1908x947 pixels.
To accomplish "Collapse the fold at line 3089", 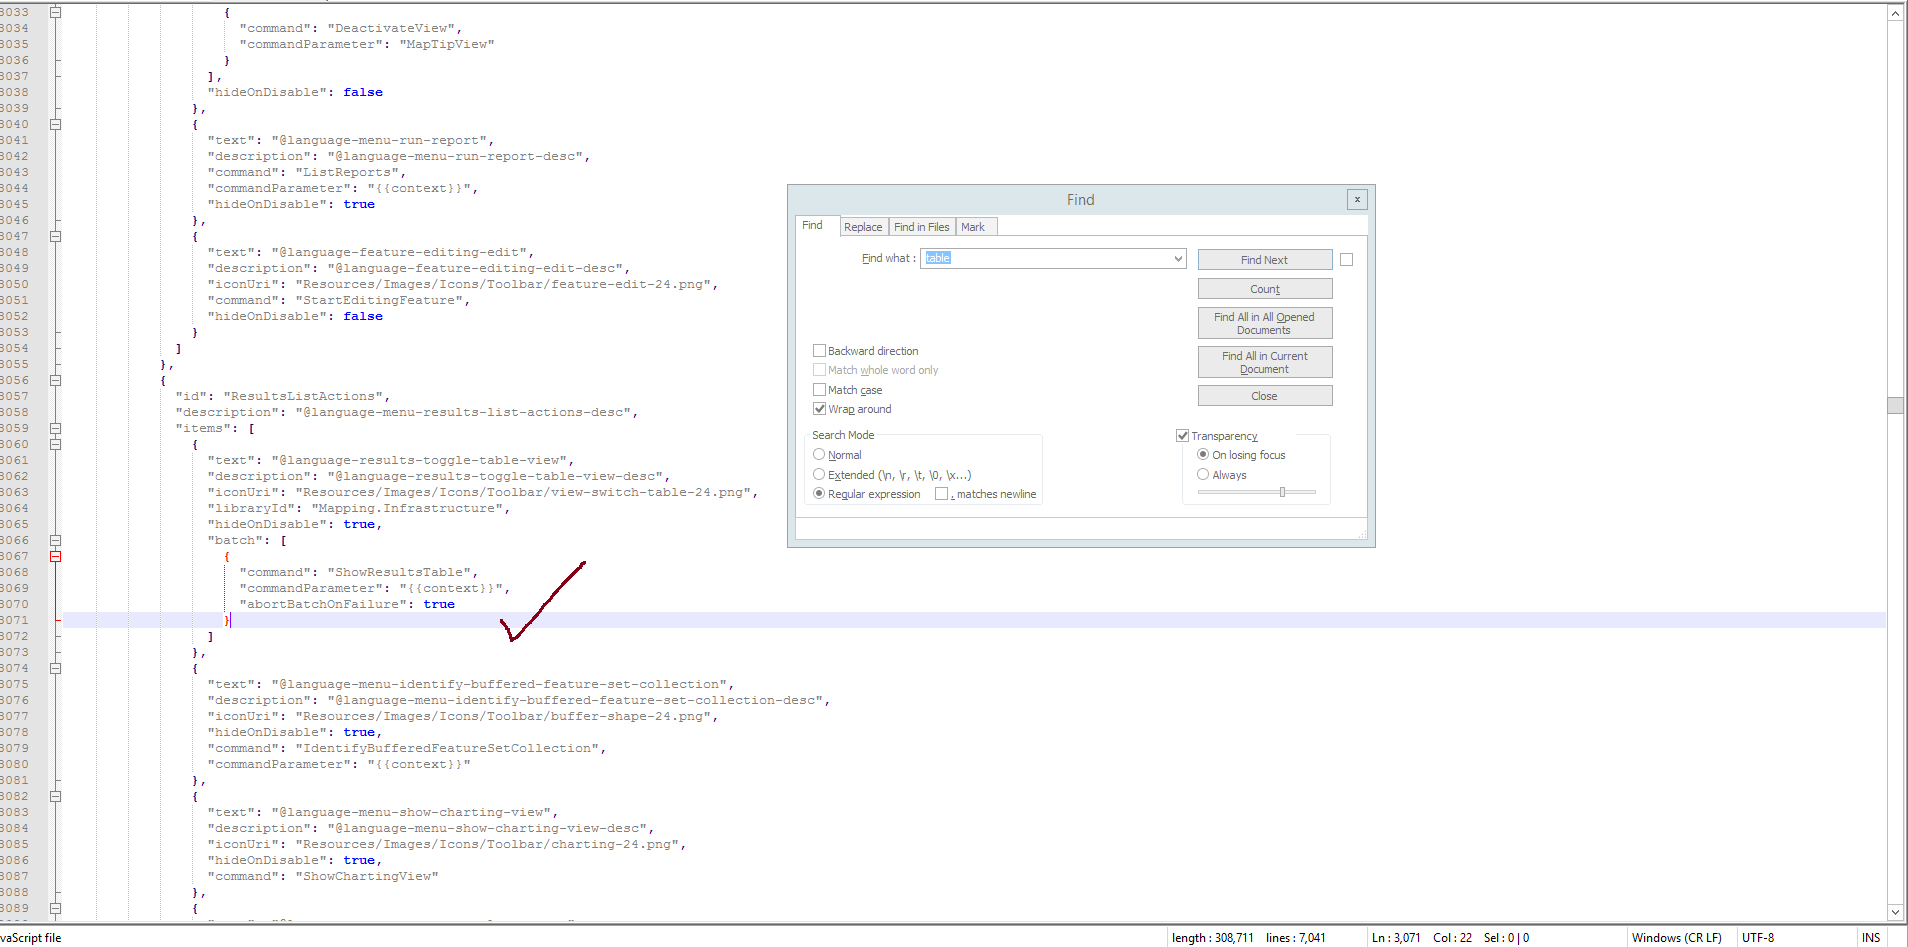I will (x=56, y=908).
